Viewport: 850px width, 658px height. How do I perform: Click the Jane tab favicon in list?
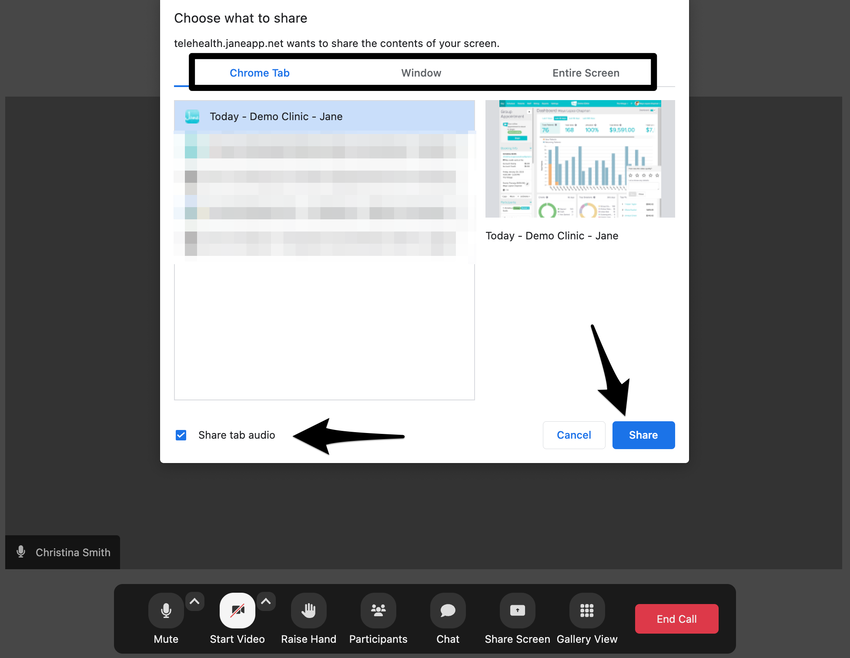[x=191, y=116]
